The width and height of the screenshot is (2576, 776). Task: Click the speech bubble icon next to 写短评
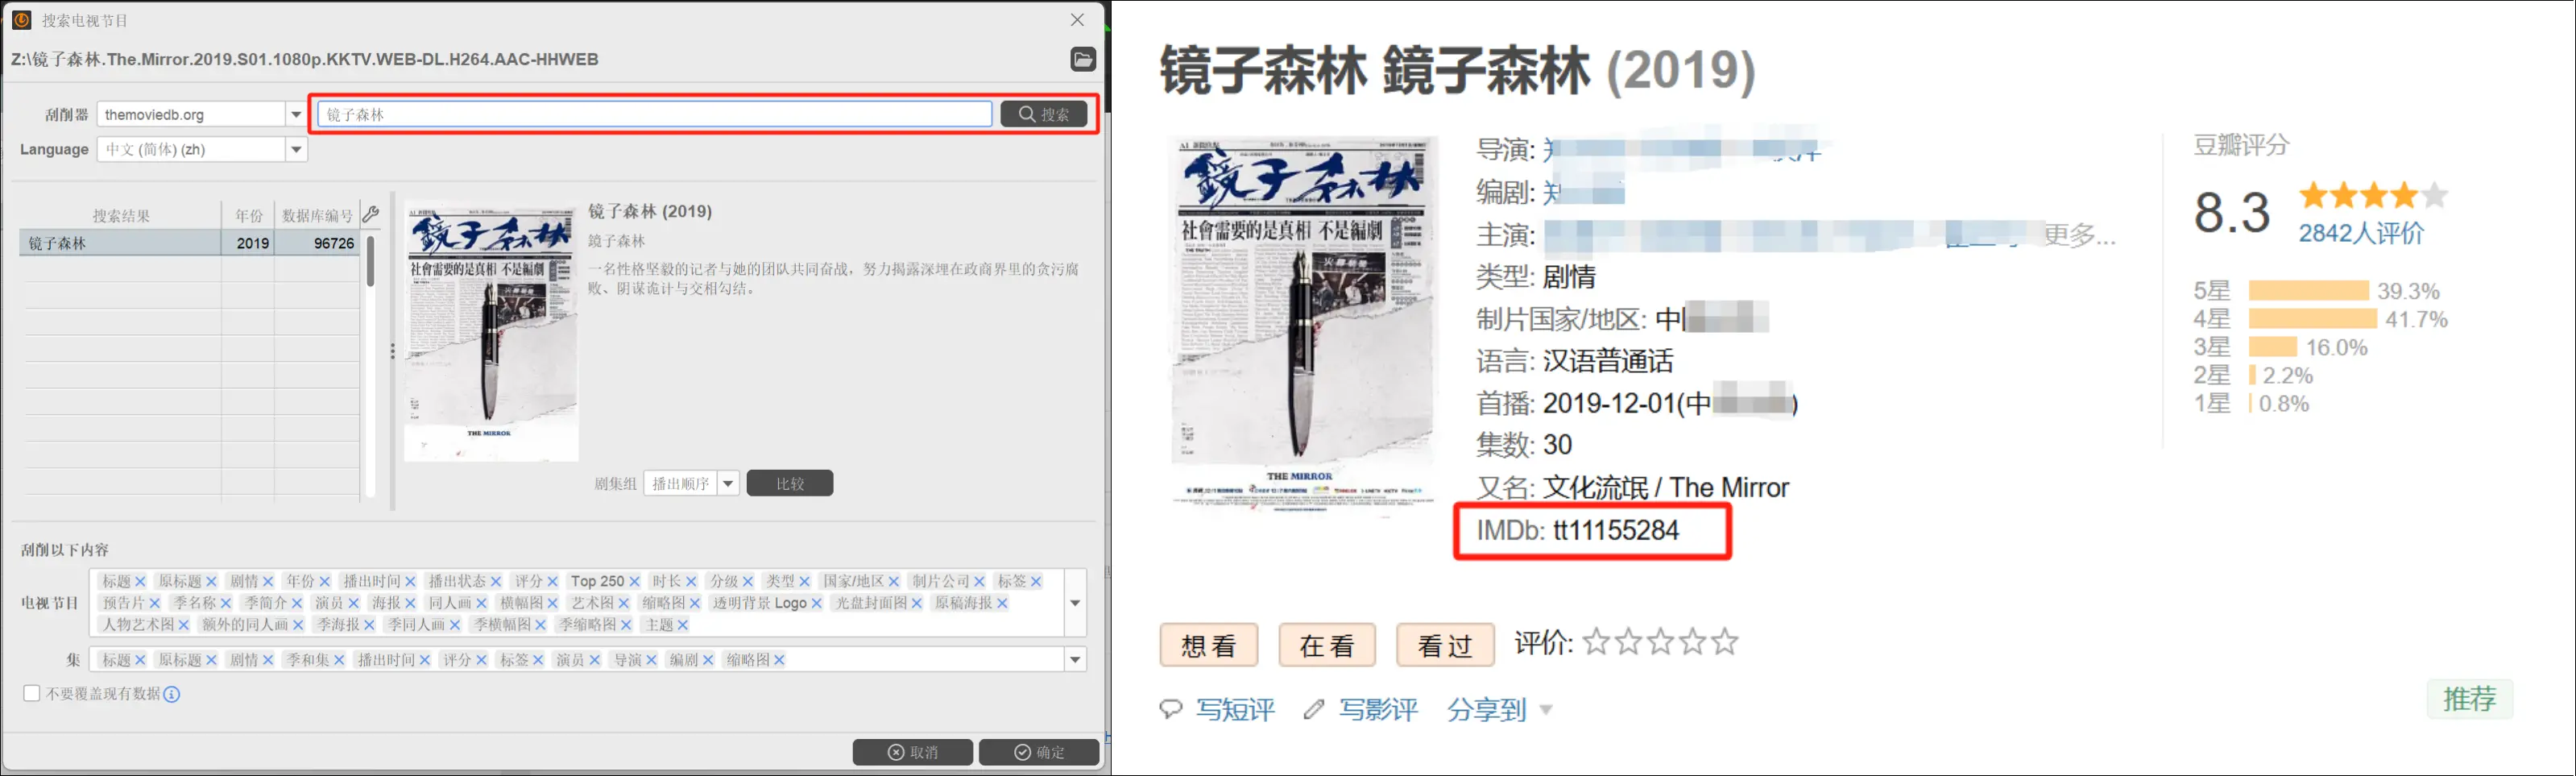pos(1172,710)
